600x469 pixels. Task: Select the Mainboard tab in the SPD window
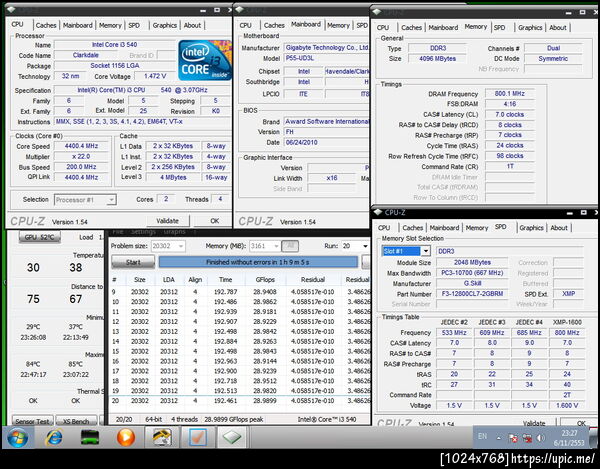click(x=444, y=228)
